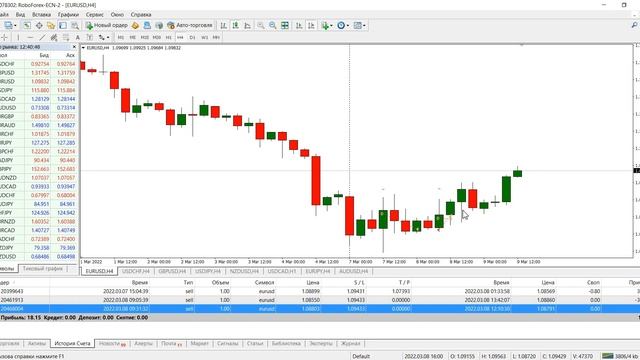Zoom out the chart
Screen dimensions: 640x360
coord(272,25)
